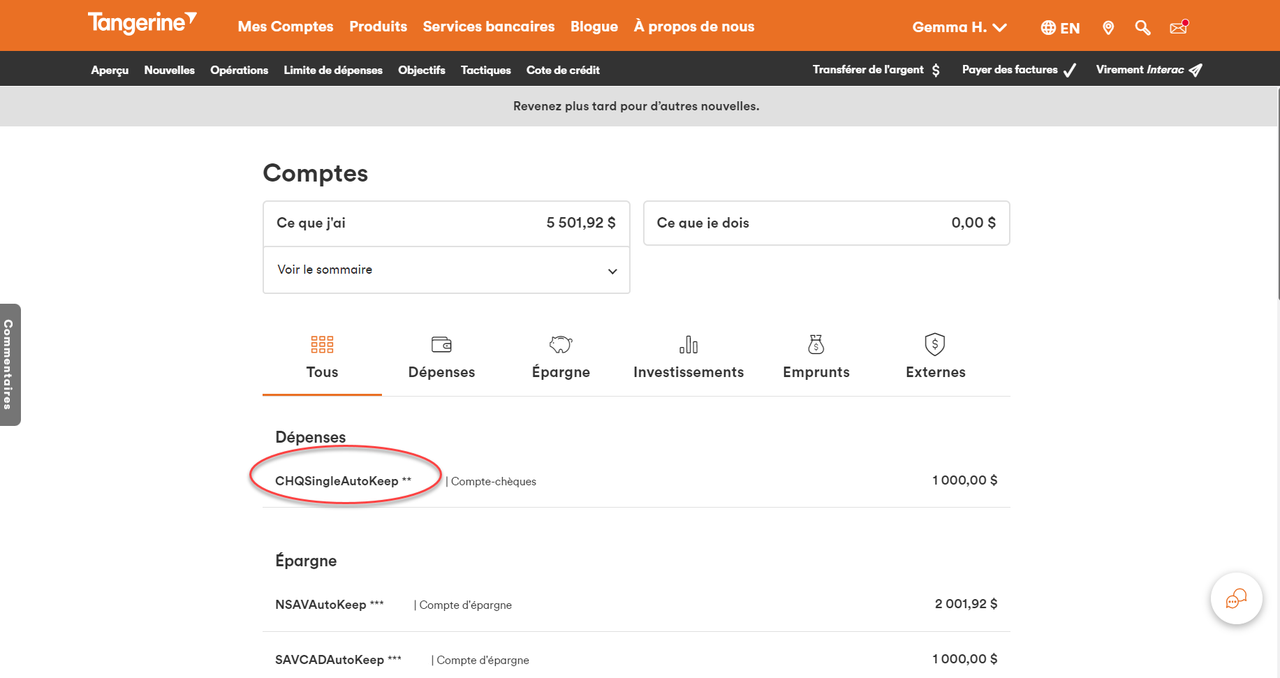
Task: Expand the Gemma H. user menu
Action: click(x=959, y=27)
